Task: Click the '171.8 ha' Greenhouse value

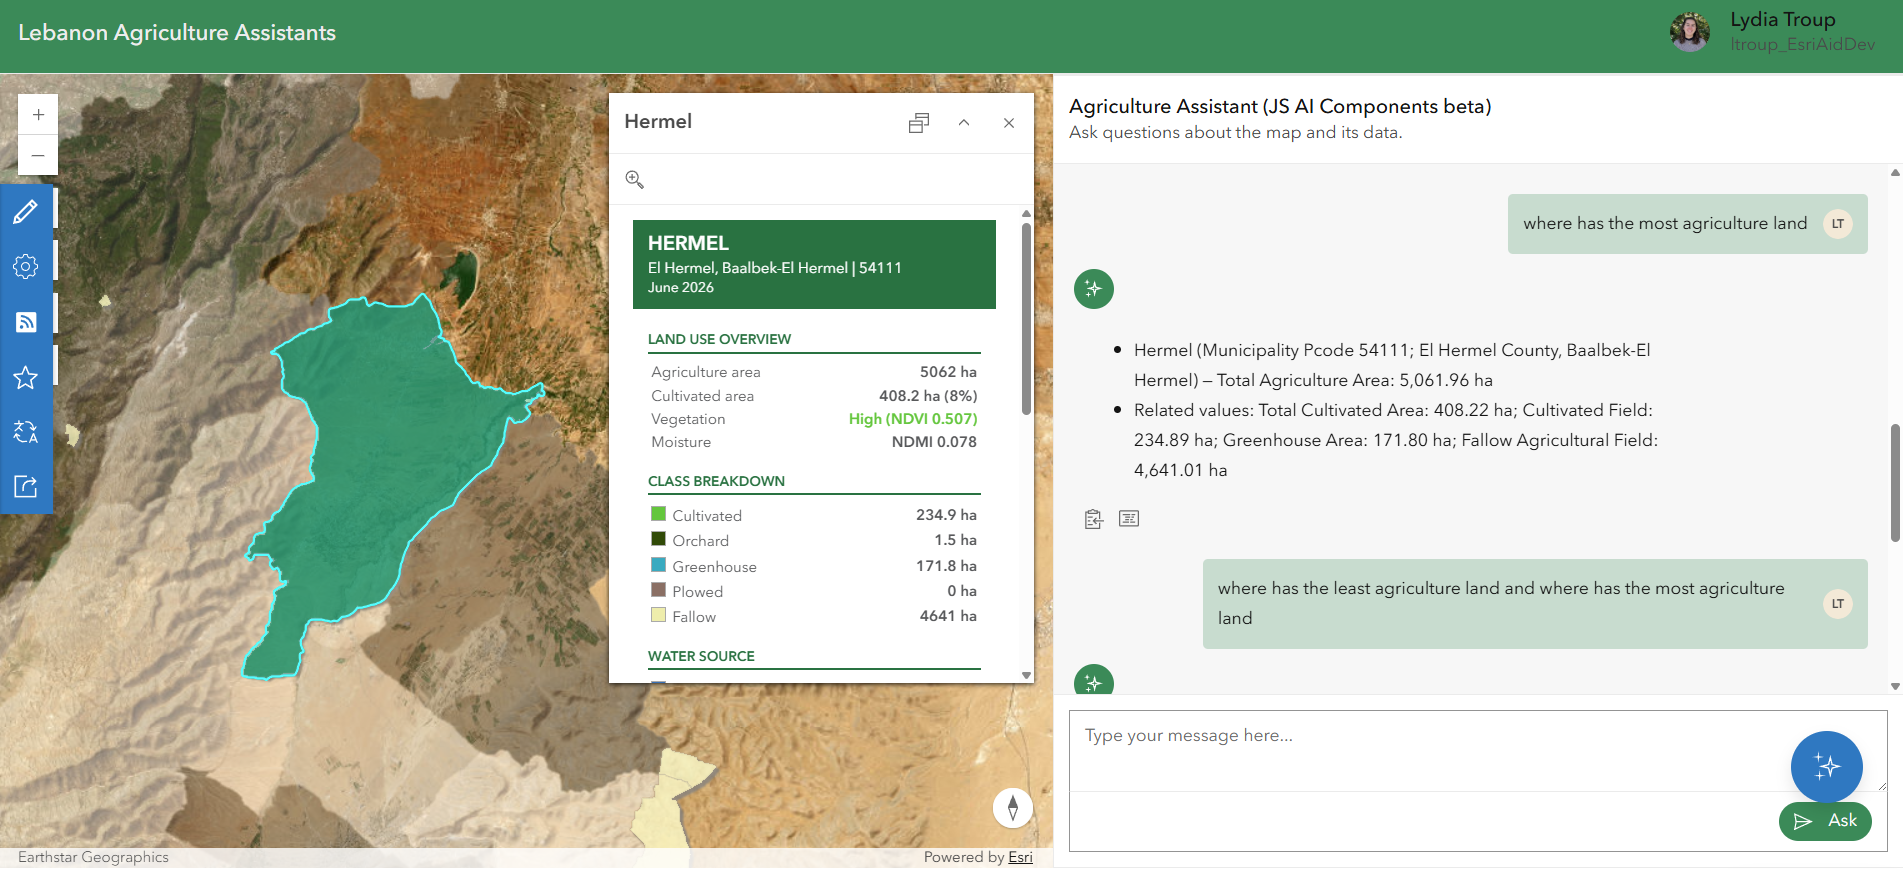Action: pos(946,566)
